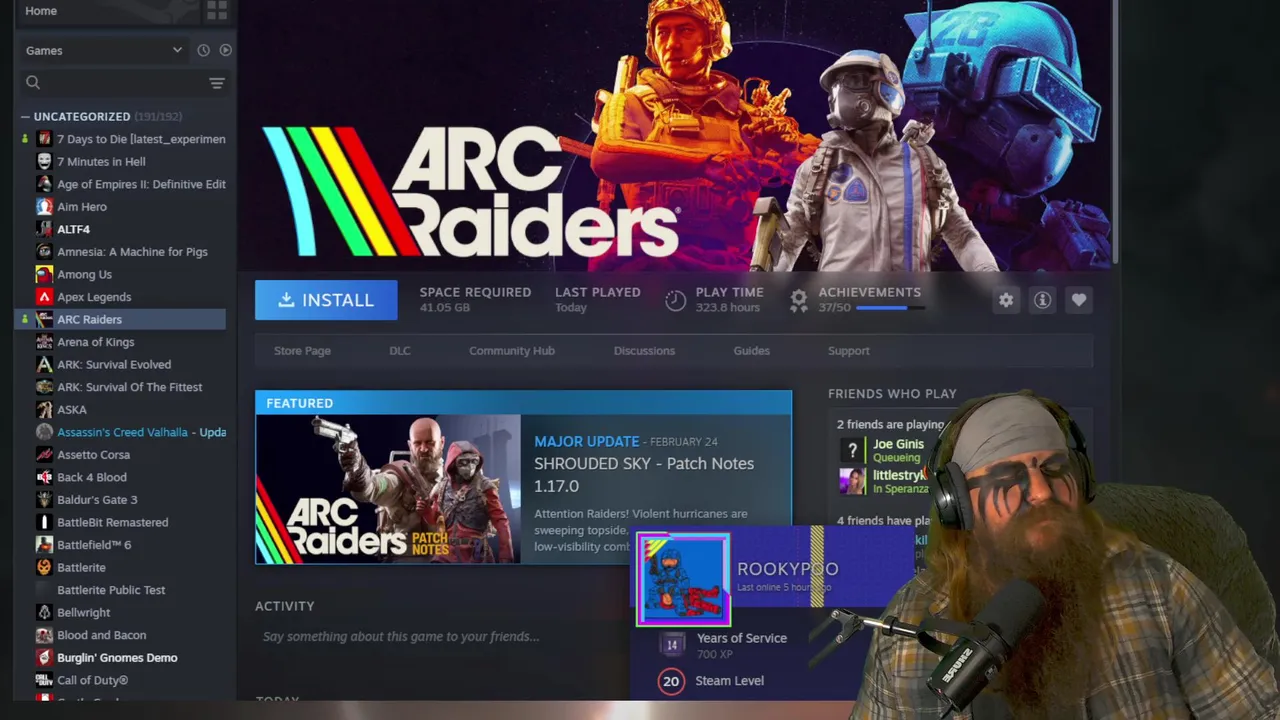Toggle ready-to-play filter icon

click(225, 50)
